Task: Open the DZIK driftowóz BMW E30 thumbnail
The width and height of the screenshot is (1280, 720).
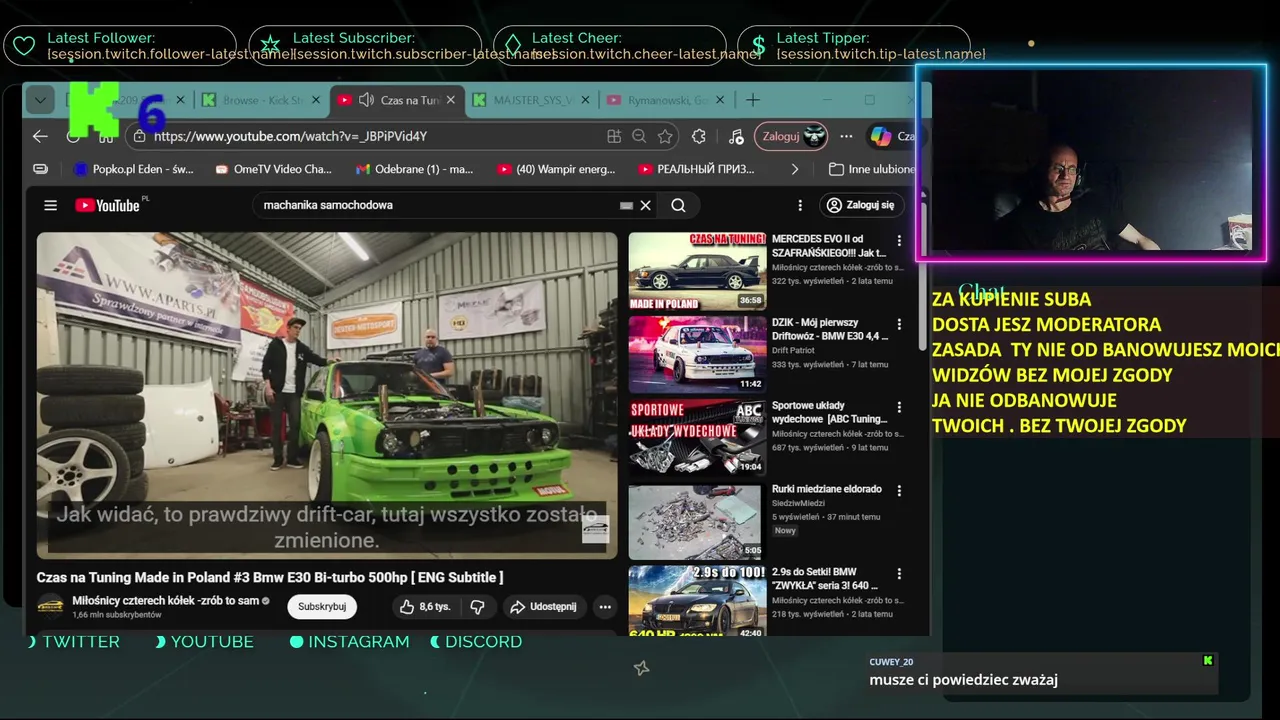Action: pyautogui.click(x=697, y=354)
